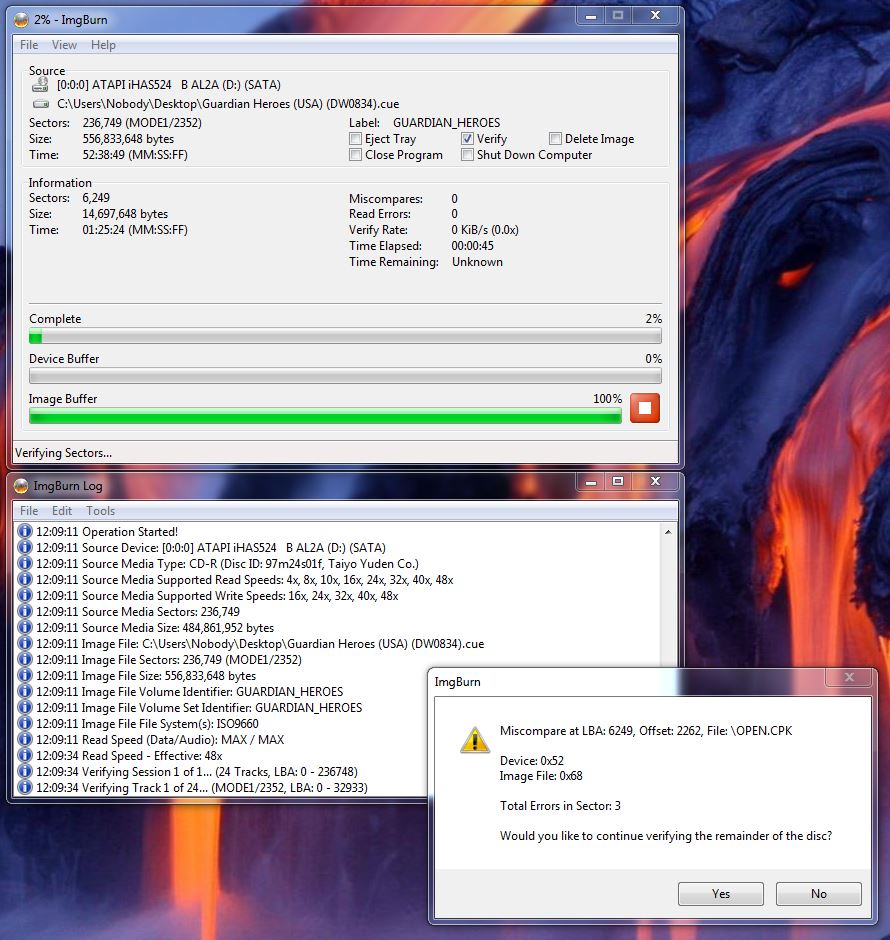The width and height of the screenshot is (890, 940).
Task: Open the File menu in ImgBurn Log window
Action: pyautogui.click(x=29, y=511)
